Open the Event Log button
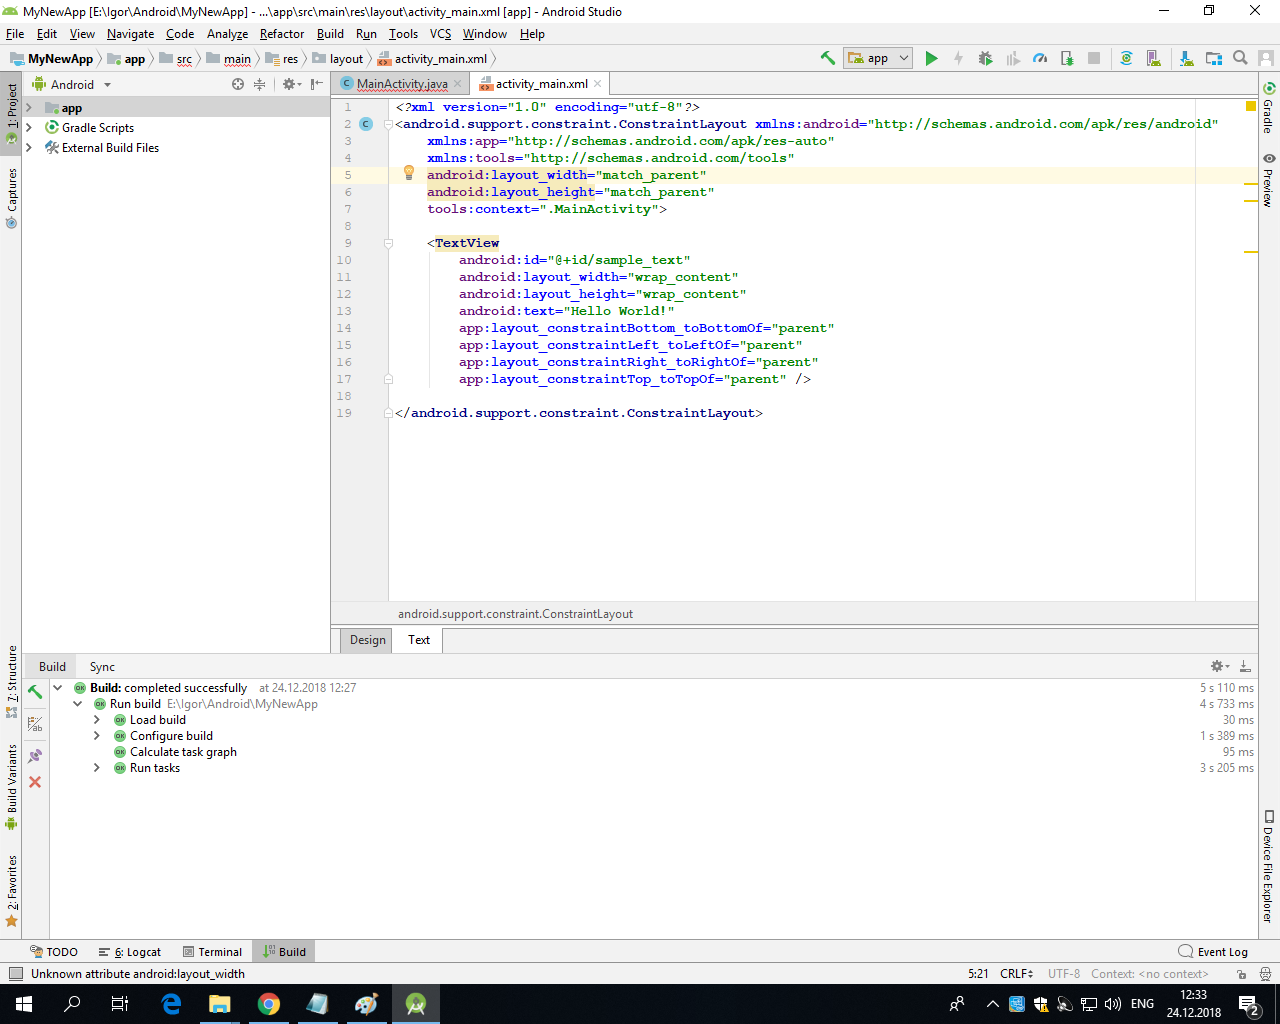Screen dimensions: 1280x1024 (1213, 952)
